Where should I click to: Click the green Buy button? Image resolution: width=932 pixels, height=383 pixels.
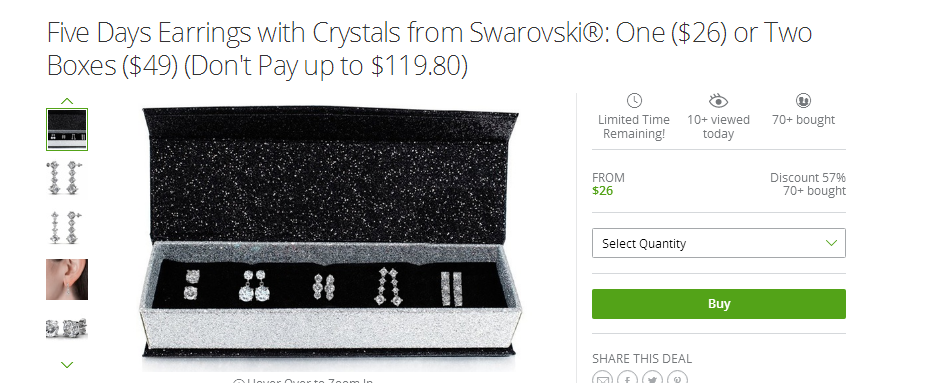[719, 304]
